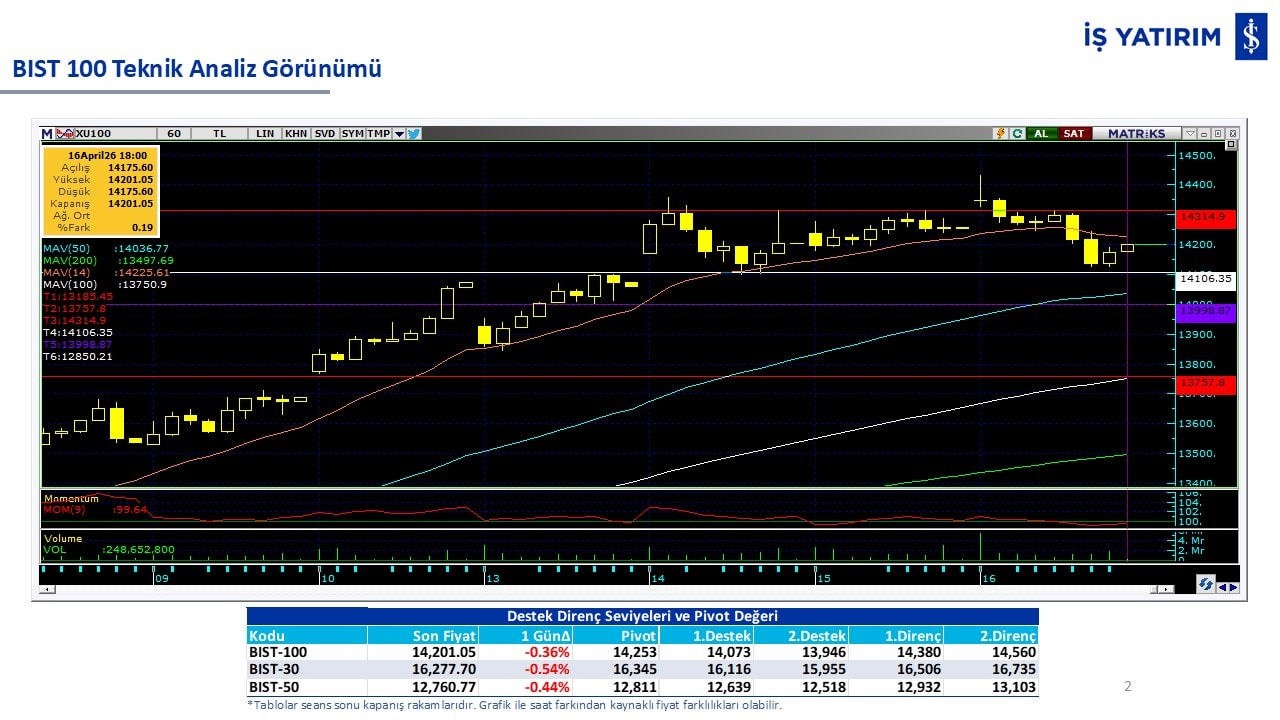Click the horizontal scrollbar under the chart
Image resolution: width=1280 pixels, height=720 pixels.
(600, 590)
